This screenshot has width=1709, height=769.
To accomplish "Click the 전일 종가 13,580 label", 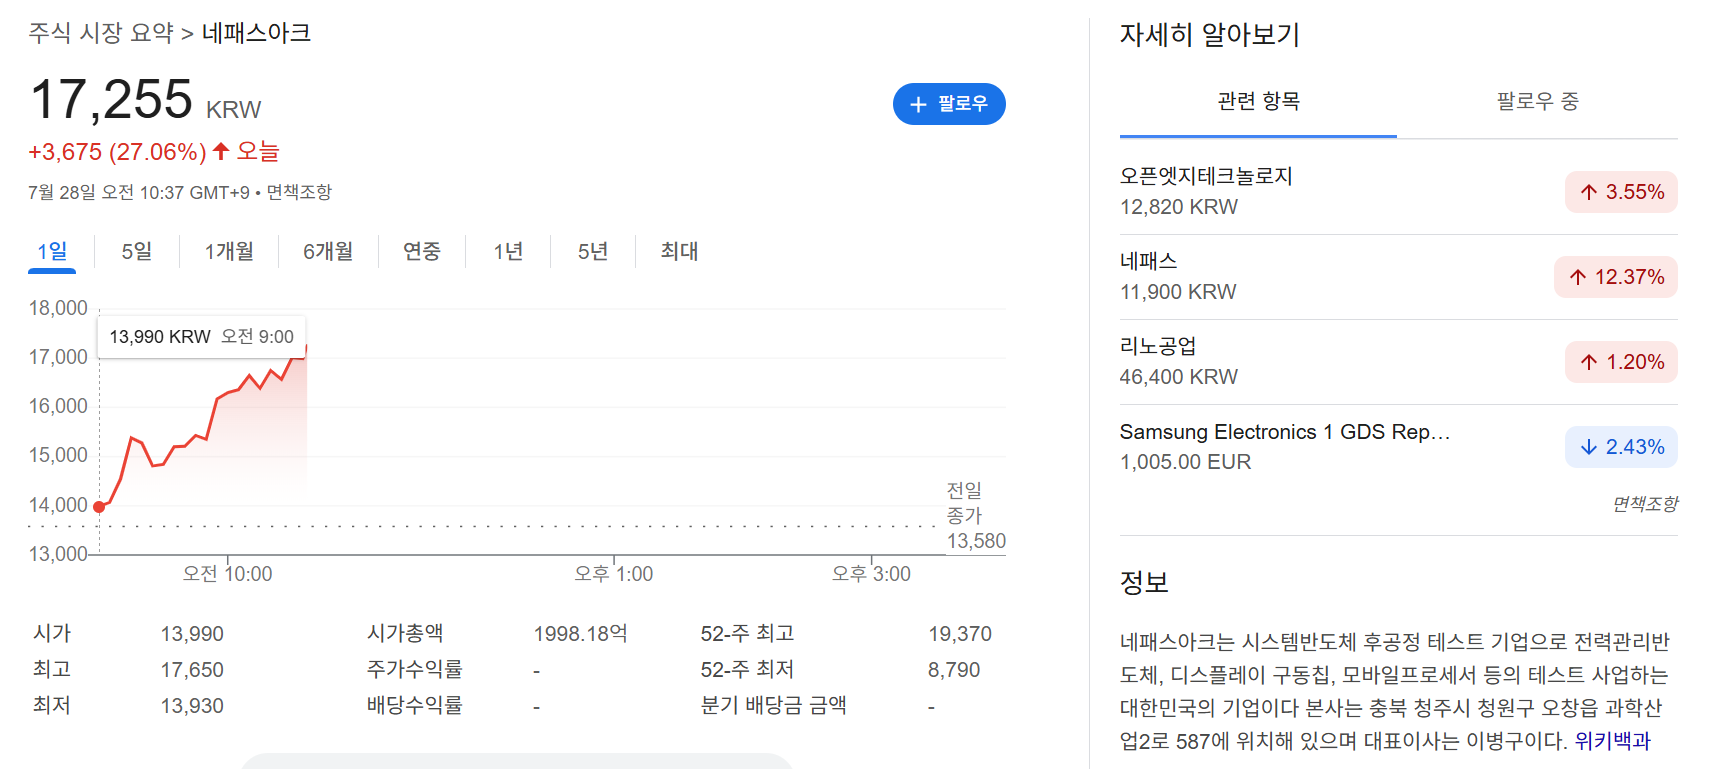I will pyautogui.click(x=976, y=516).
